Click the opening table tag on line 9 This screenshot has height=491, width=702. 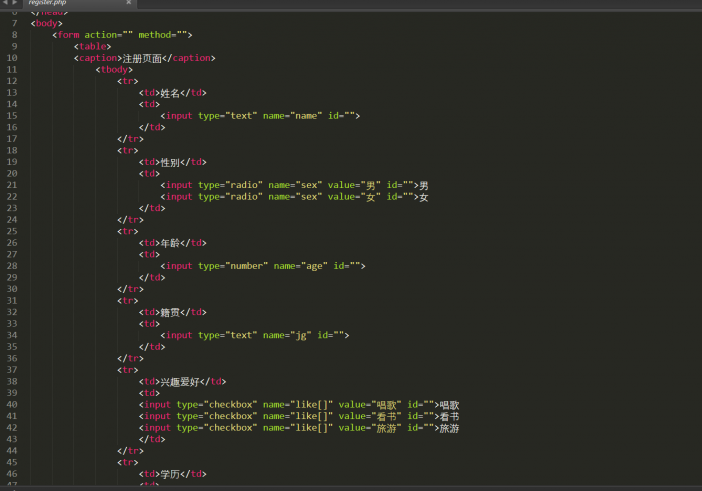click(92, 47)
